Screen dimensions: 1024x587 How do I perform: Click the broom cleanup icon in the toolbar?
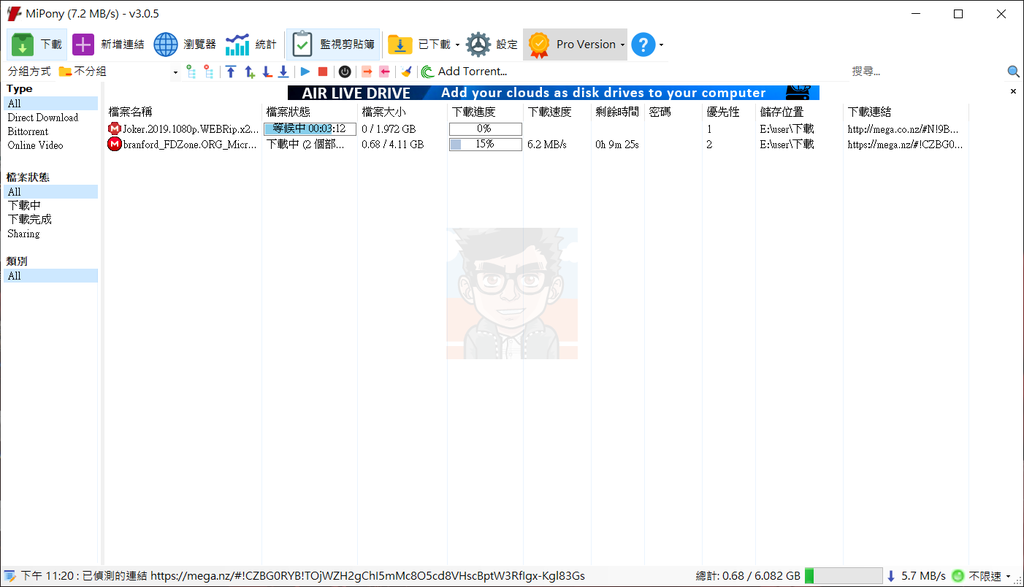pyautogui.click(x=405, y=71)
